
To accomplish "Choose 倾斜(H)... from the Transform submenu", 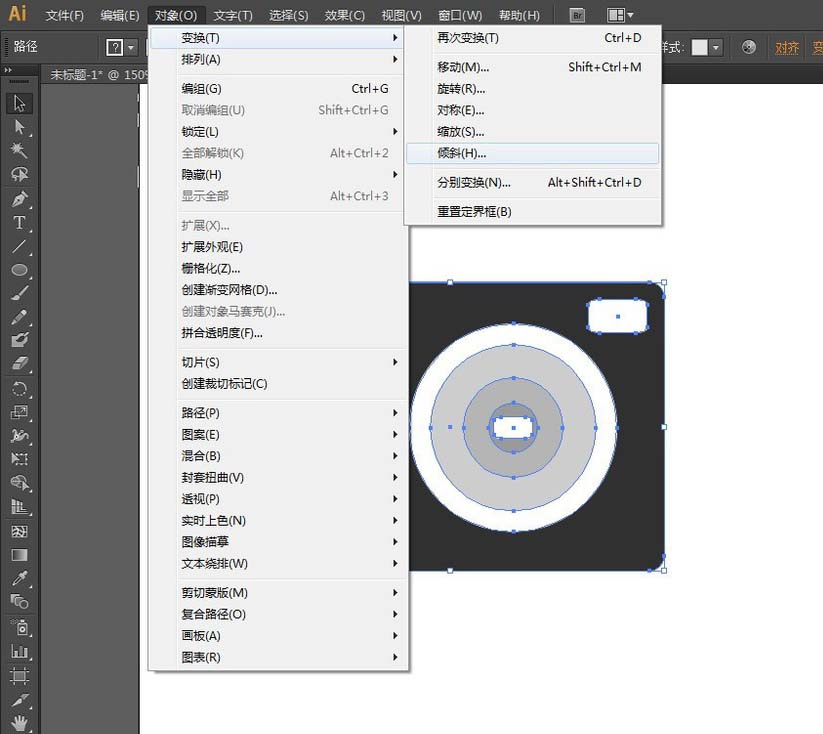I will pos(532,153).
